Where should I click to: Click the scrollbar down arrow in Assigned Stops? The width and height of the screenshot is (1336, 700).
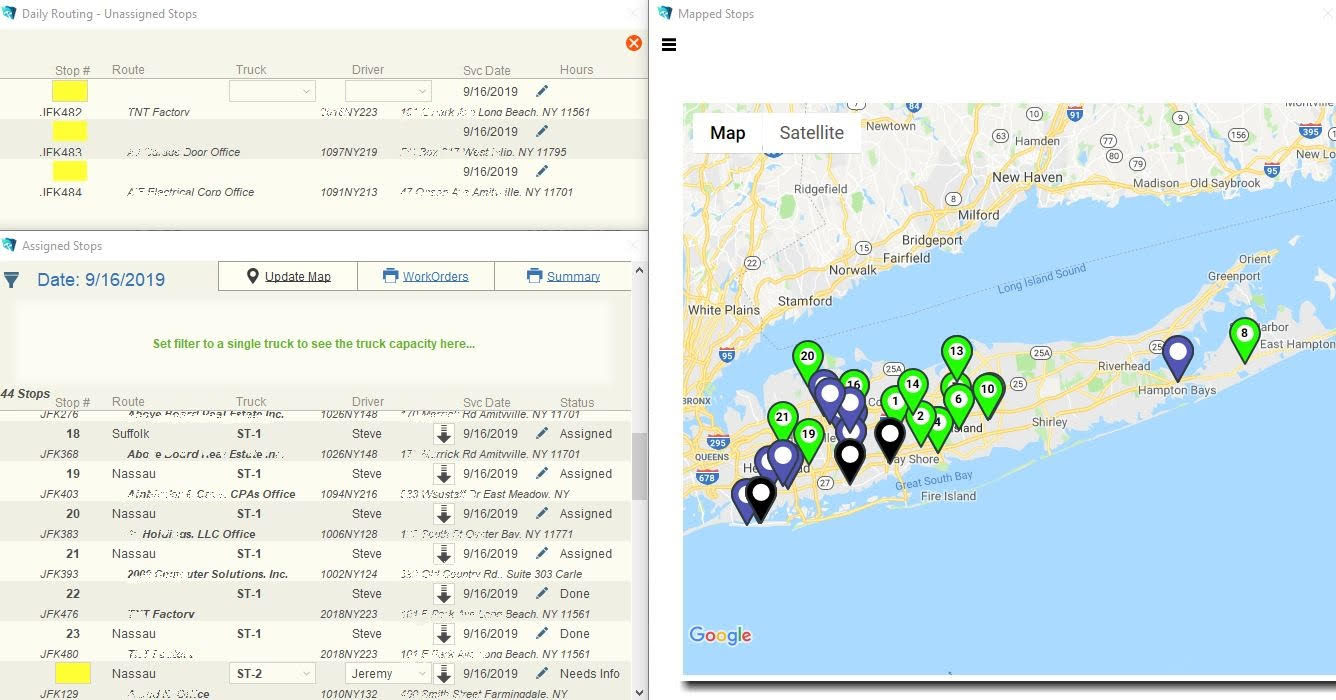(639, 692)
